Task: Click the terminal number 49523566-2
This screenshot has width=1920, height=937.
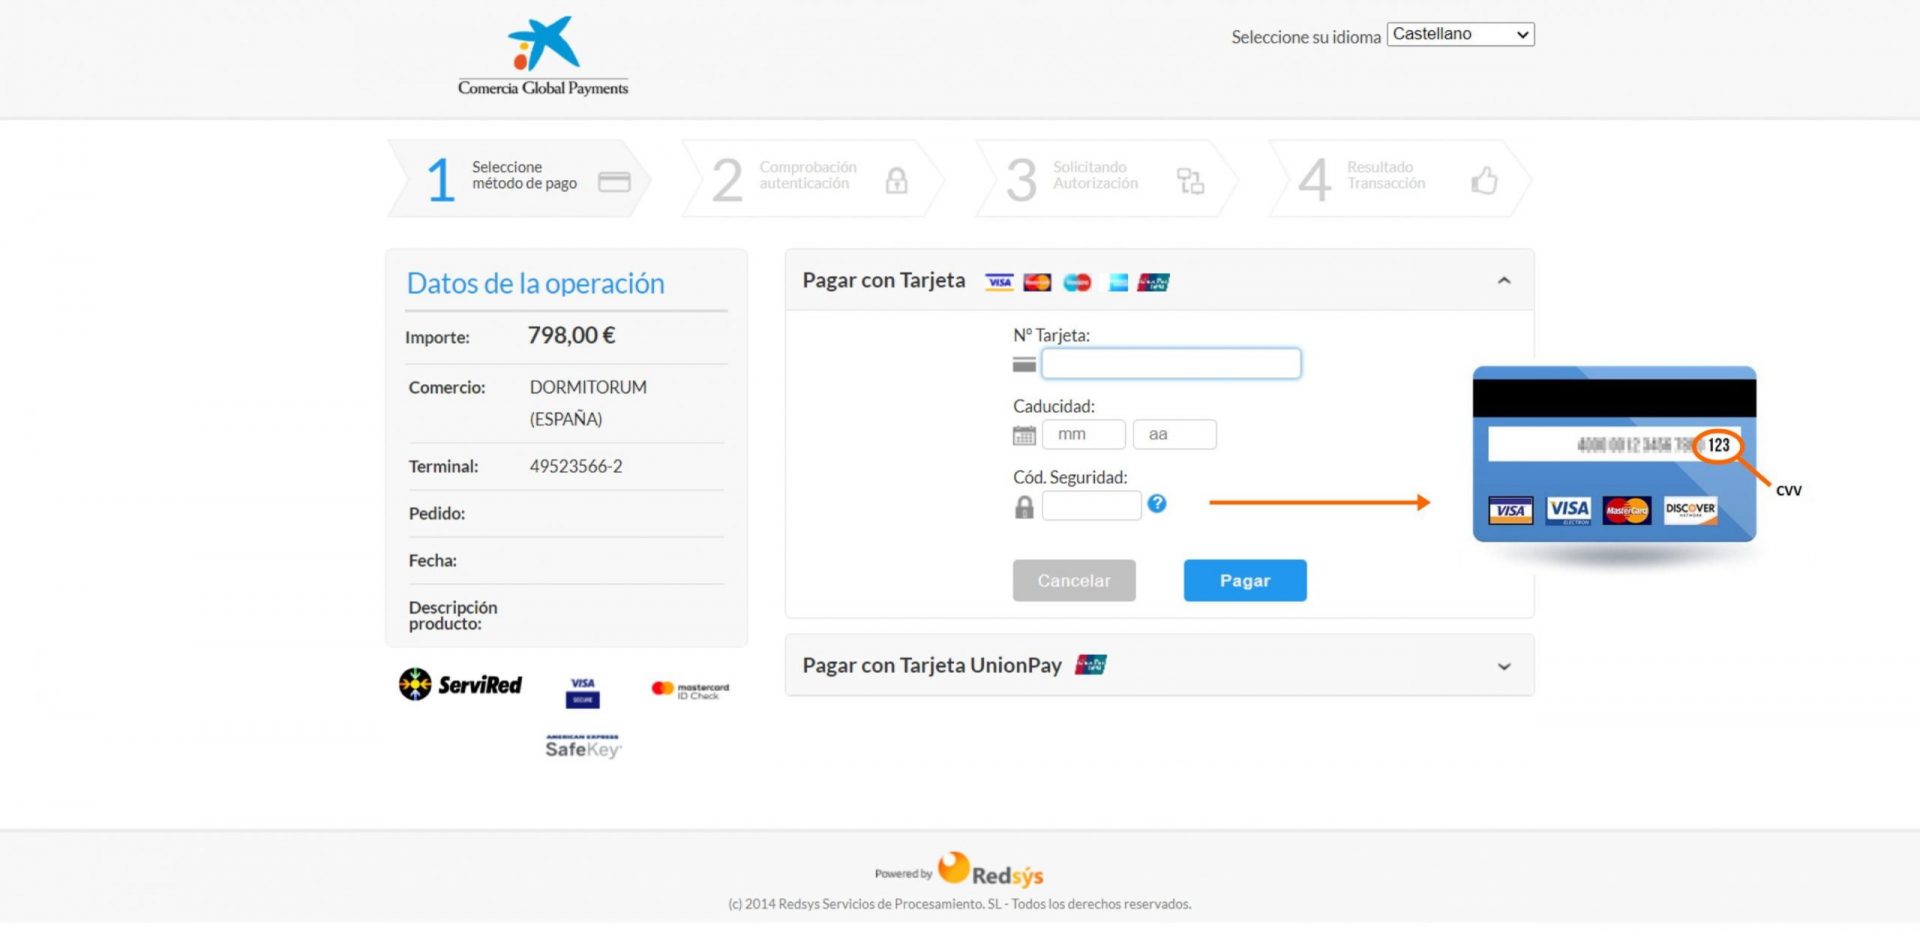Action: pyautogui.click(x=576, y=467)
